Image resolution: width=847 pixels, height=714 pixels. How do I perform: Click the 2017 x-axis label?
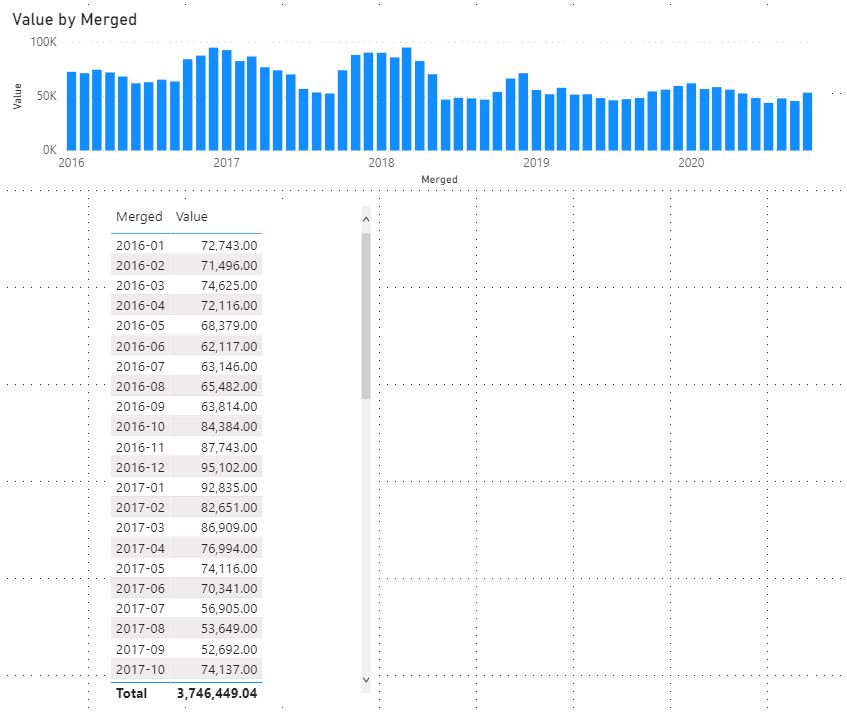click(x=226, y=163)
